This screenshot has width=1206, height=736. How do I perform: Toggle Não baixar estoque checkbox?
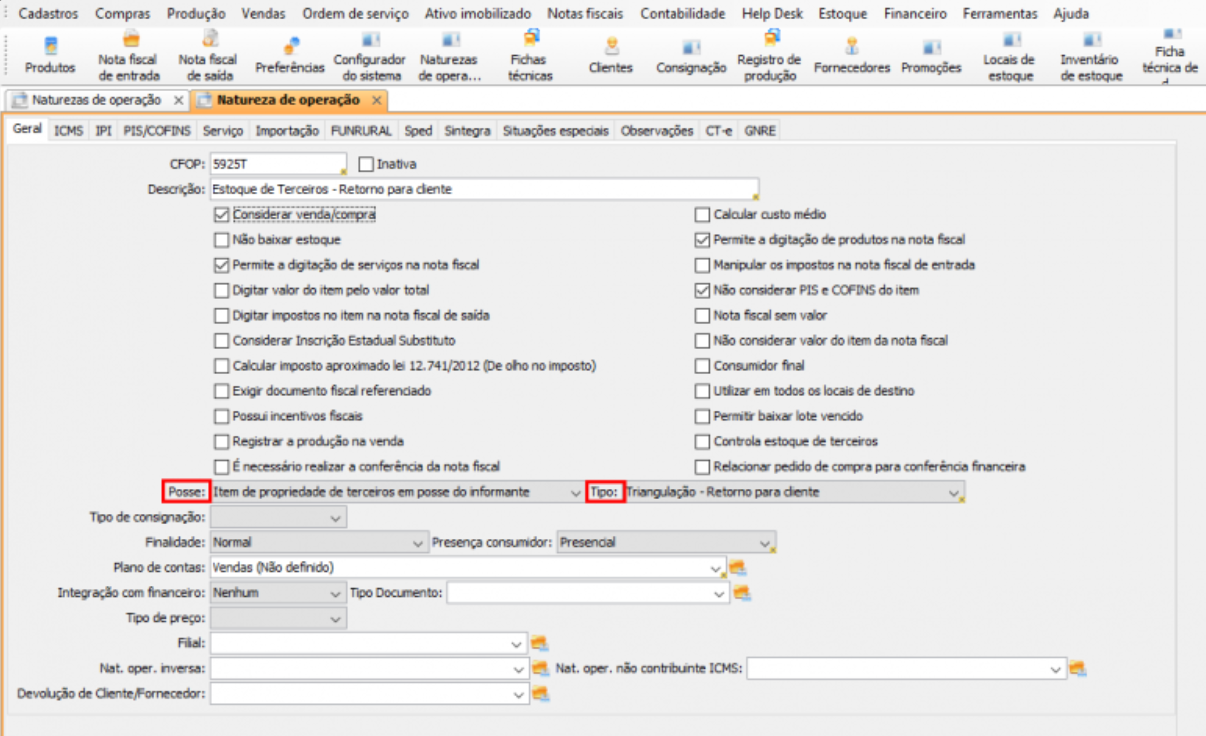222,240
